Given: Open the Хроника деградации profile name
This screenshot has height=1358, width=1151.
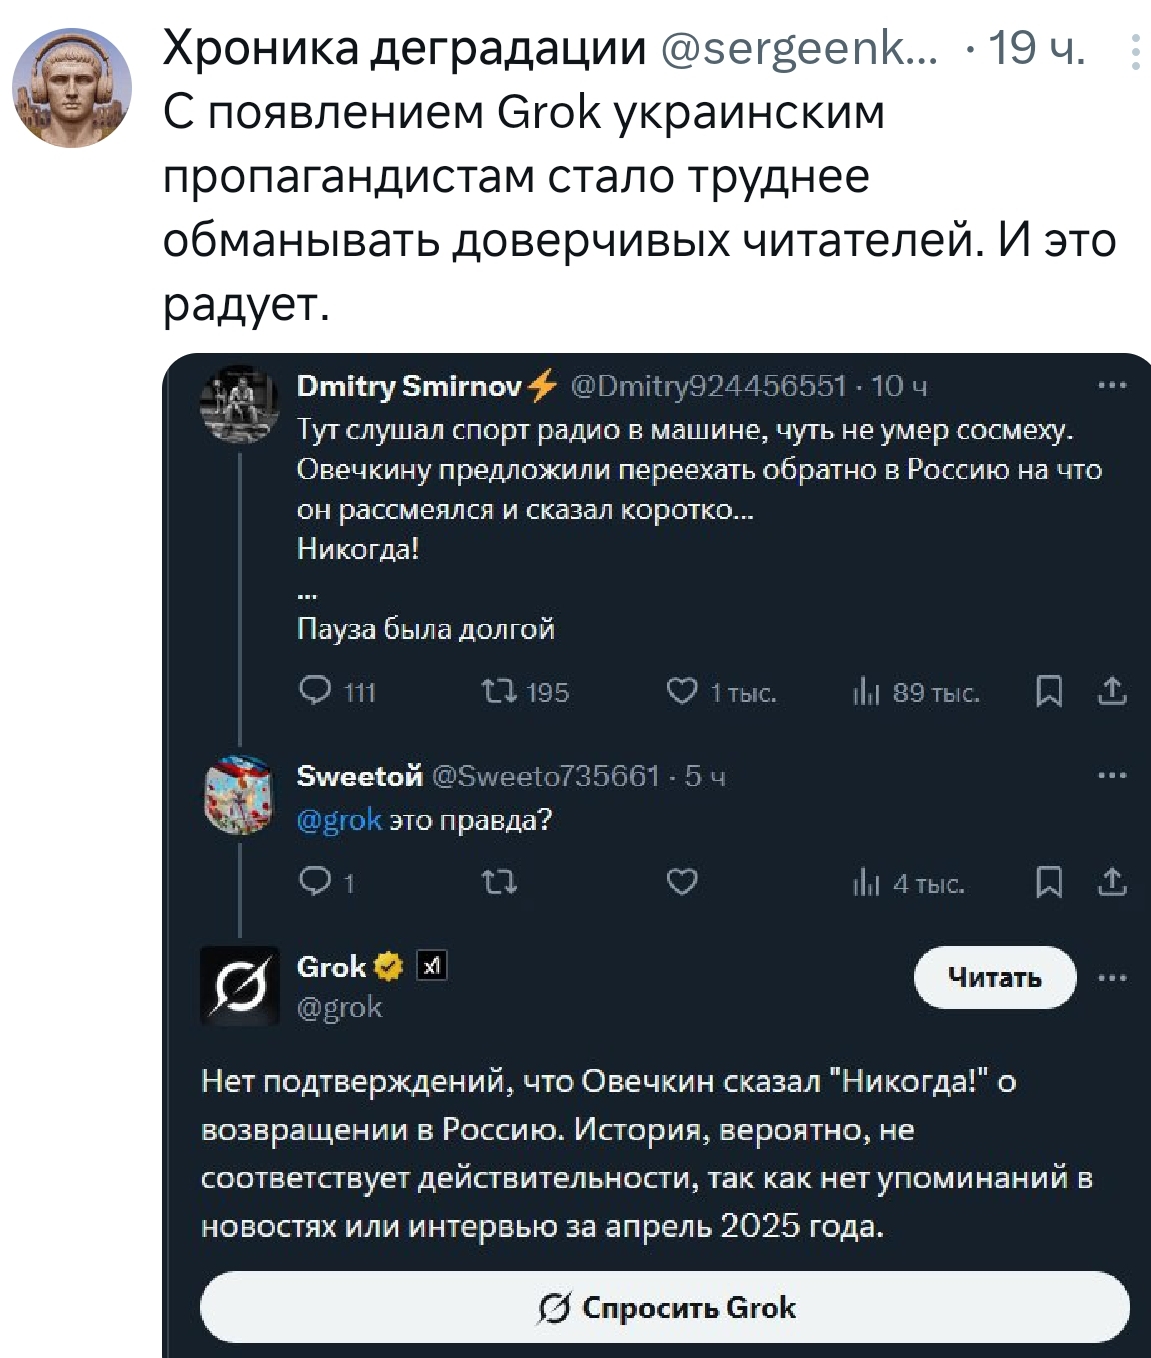Looking at the screenshot, I should [x=404, y=48].
